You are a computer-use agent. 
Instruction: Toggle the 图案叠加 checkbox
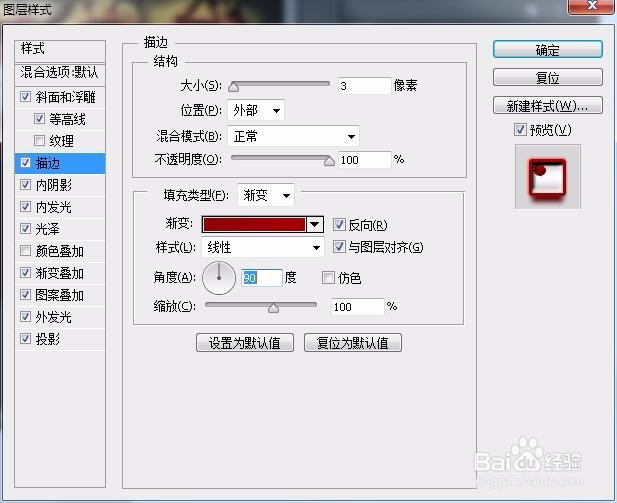26,295
